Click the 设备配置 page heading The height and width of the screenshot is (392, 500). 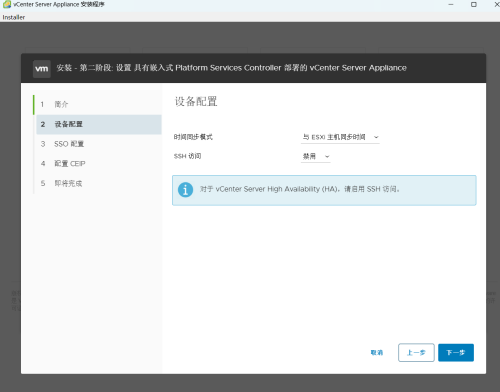(x=196, y=101)
